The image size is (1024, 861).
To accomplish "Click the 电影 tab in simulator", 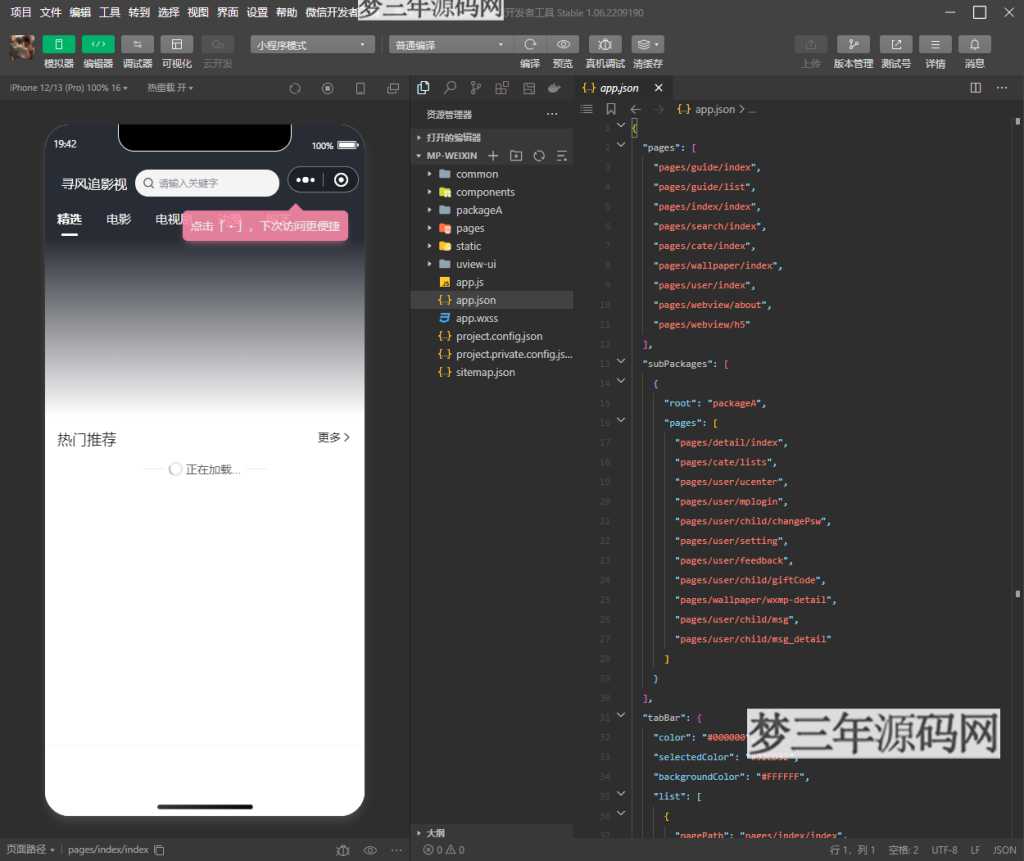I will point(119,219).
